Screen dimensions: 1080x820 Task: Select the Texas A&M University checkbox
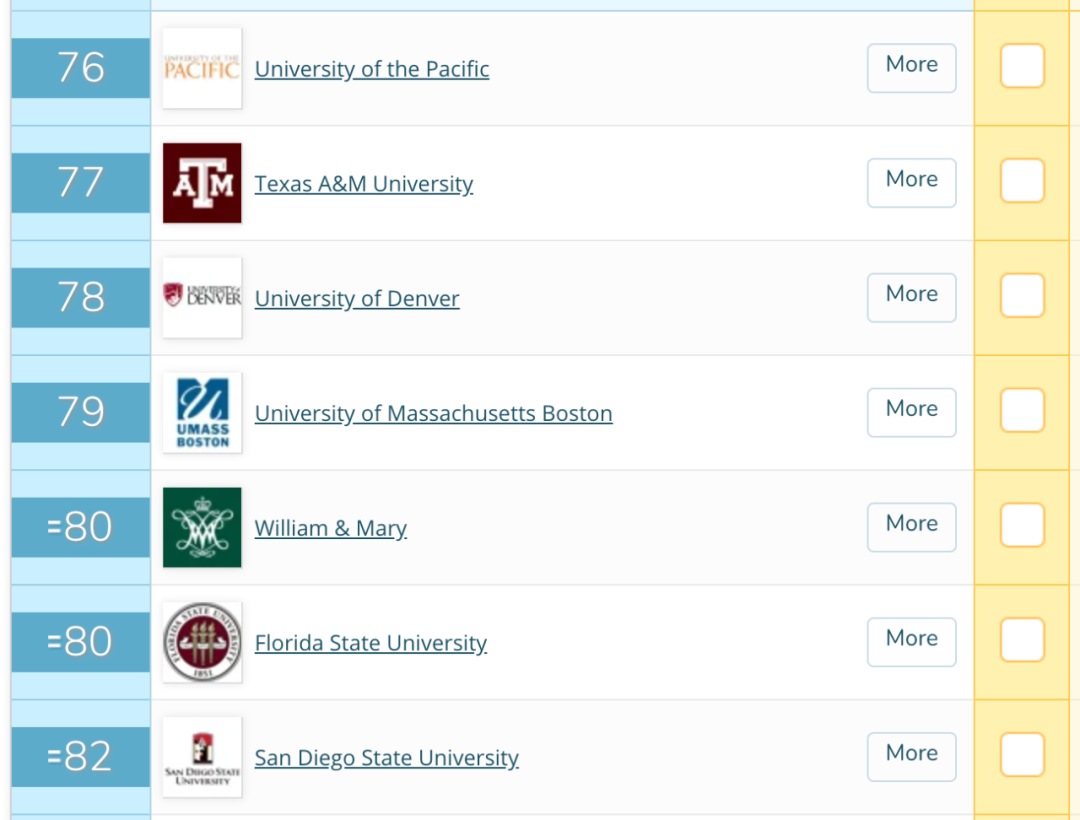click(x=1022, y=181)
